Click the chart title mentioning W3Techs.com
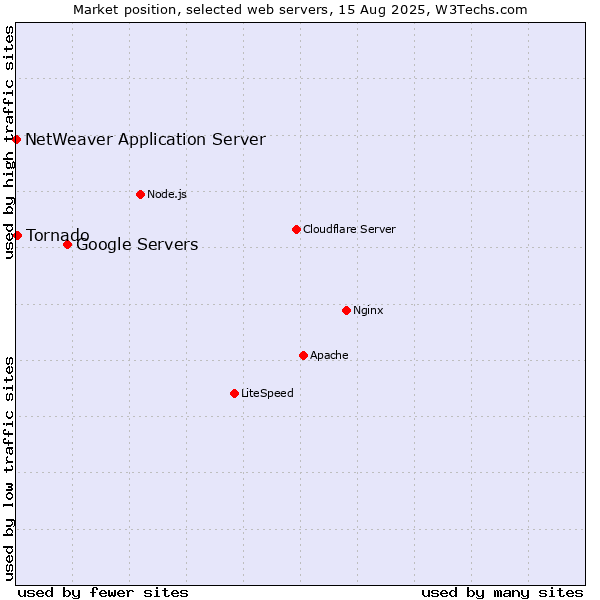 click(300, 10)
